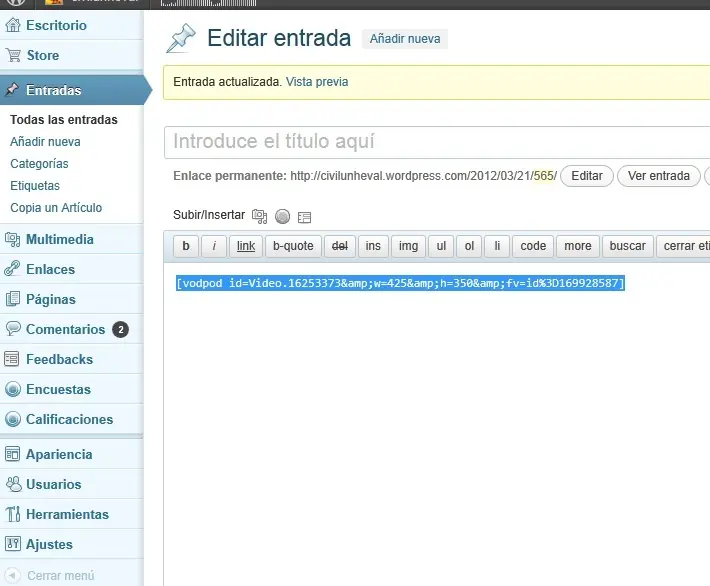Open the Páginas menu label
The width and height of the screenshot is (710, 586).
[x=51, y=299]
